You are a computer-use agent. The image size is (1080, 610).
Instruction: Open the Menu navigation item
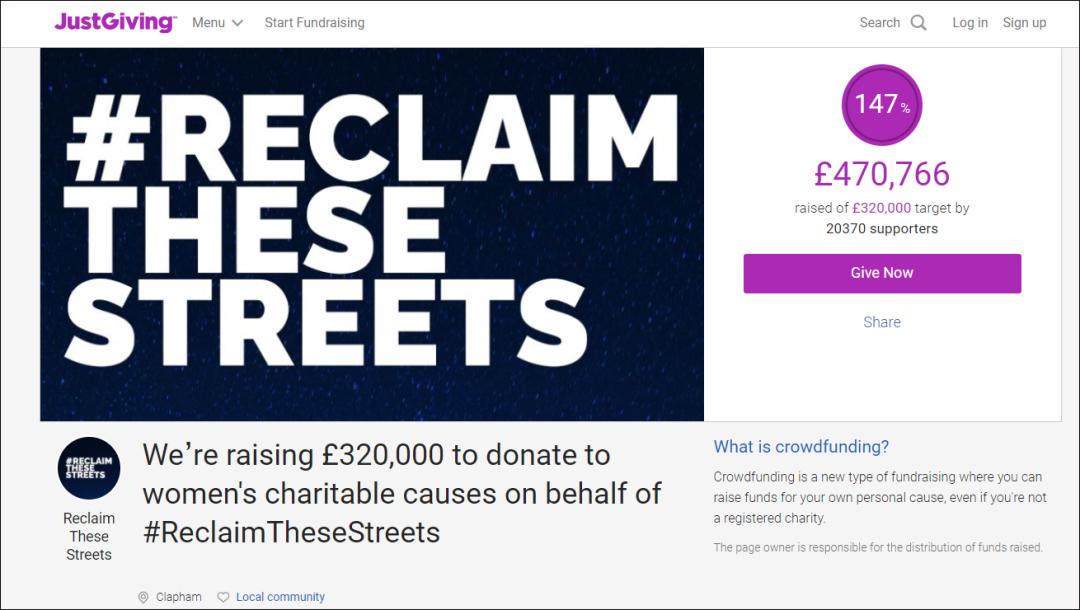(x=209, y=22)
